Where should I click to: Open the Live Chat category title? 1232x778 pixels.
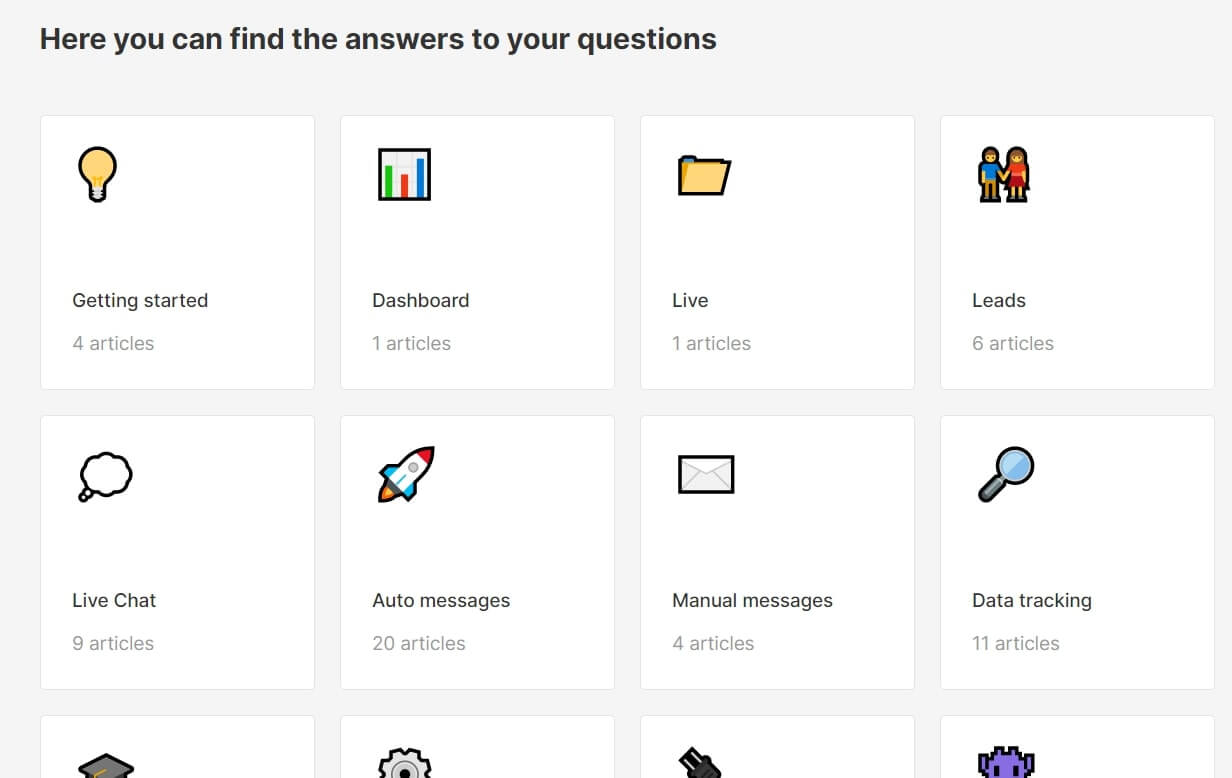[114, 600]
